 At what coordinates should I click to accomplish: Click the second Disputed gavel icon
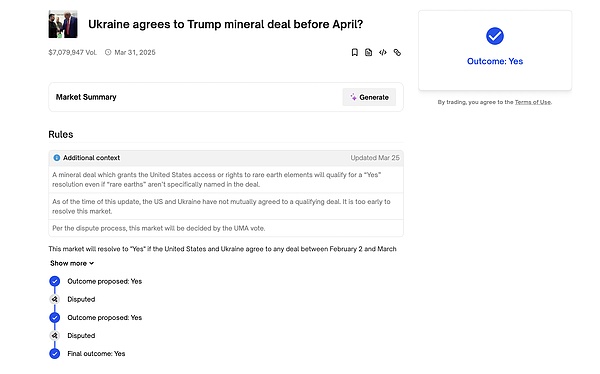(55, 336)
